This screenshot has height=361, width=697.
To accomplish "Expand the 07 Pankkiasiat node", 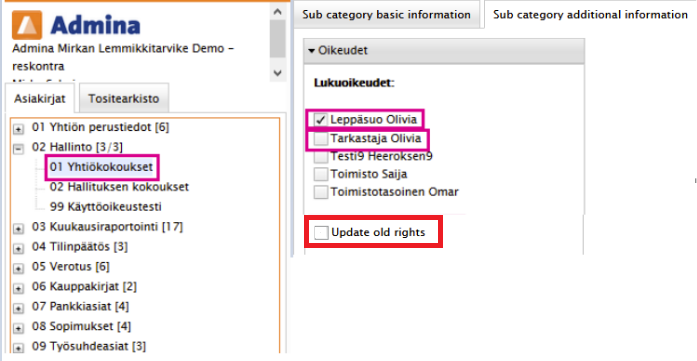I will (18, 308).
